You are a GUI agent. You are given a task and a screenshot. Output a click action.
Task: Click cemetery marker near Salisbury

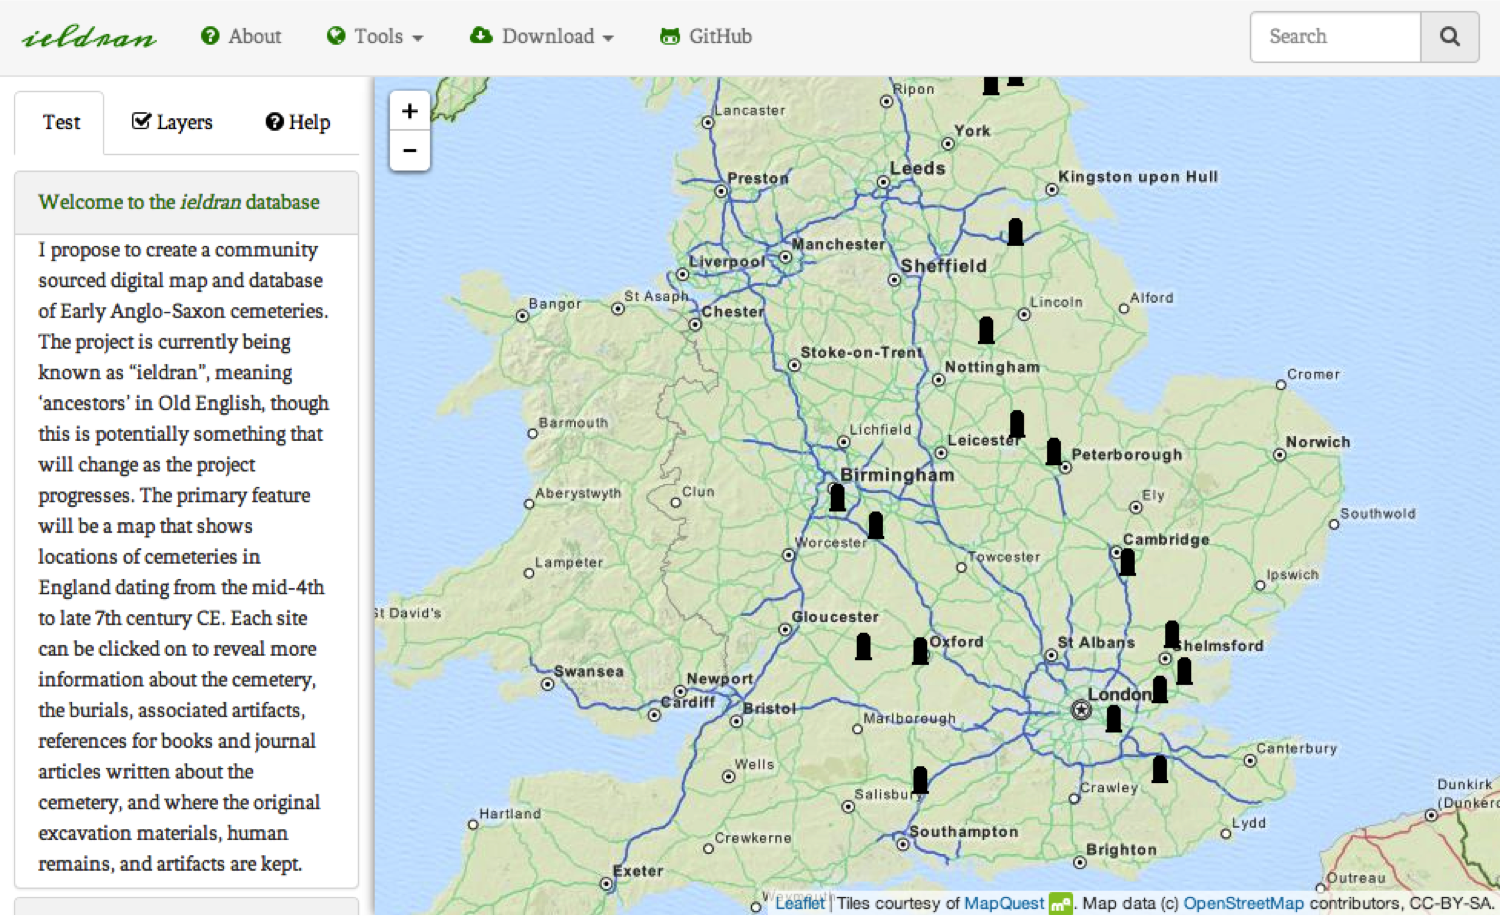pyautogui.click(x=920, y=780)
